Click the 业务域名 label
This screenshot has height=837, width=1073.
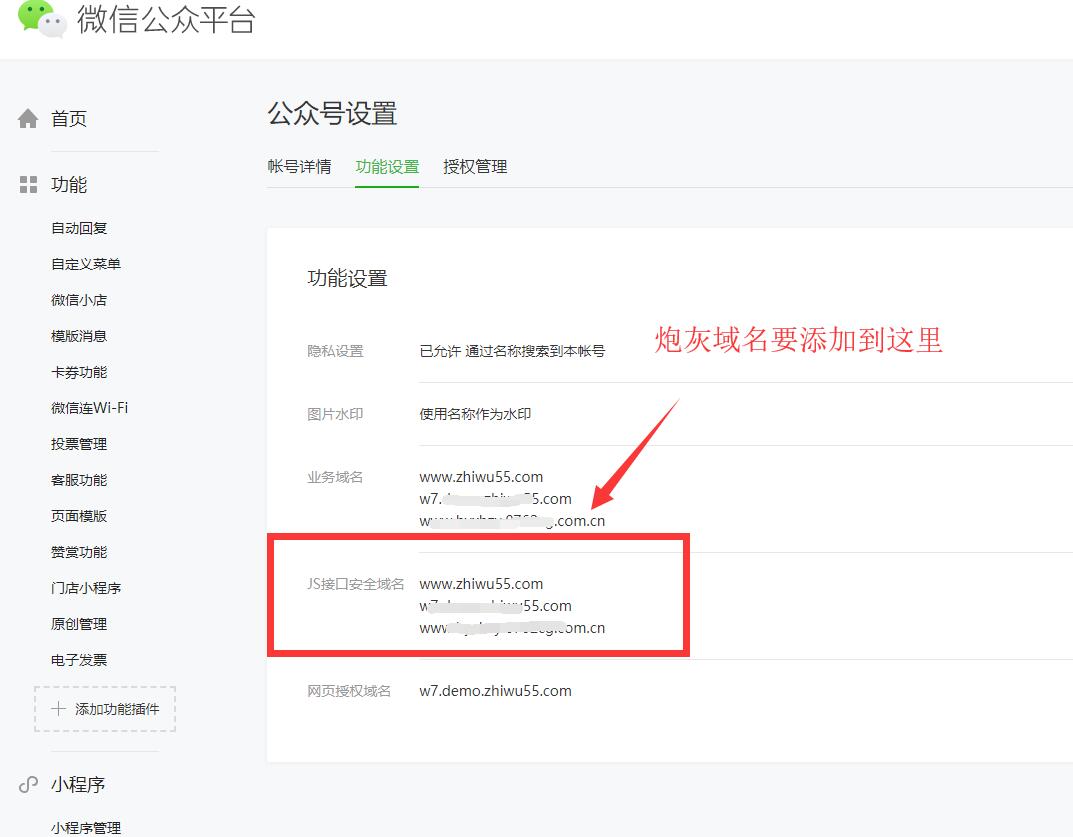click(x=335, y=477)
